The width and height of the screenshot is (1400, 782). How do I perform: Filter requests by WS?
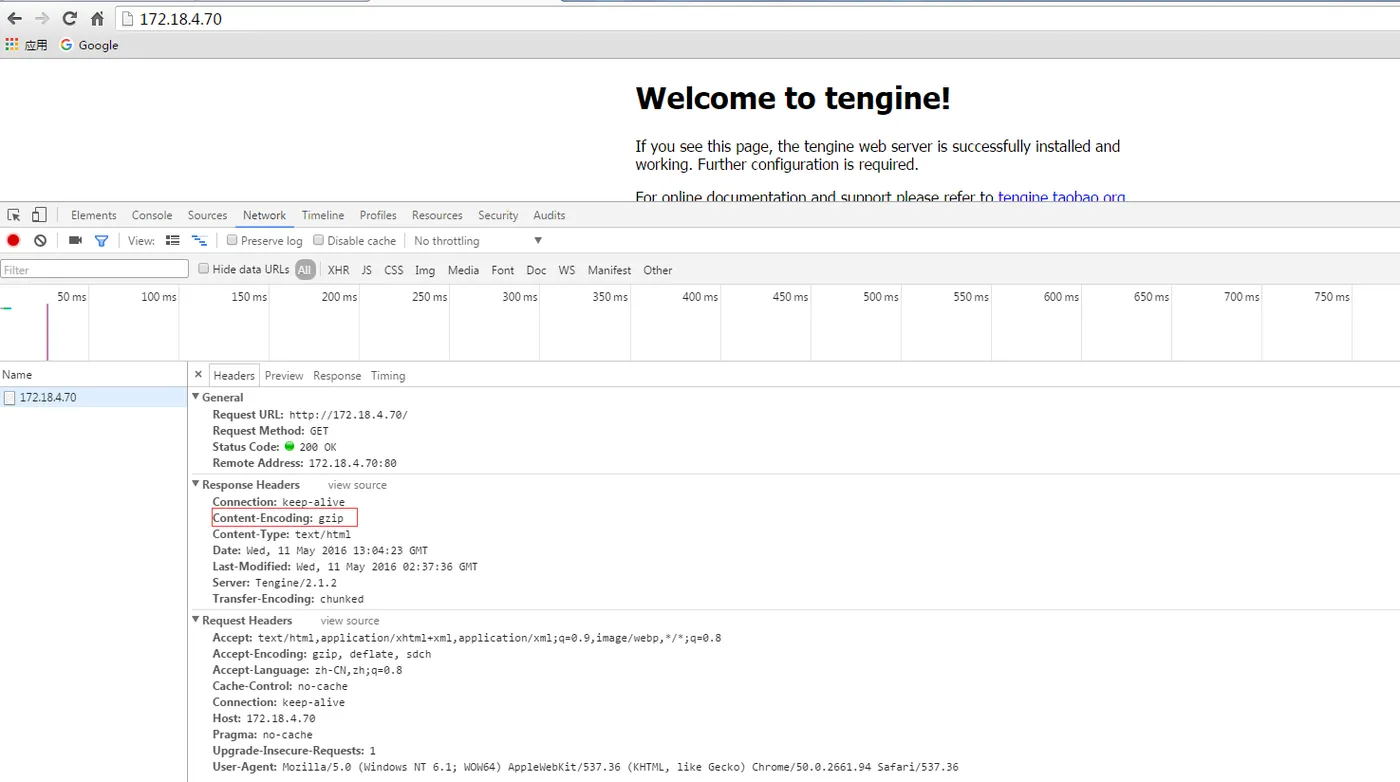pyautogui.click(x=567, y=270)
